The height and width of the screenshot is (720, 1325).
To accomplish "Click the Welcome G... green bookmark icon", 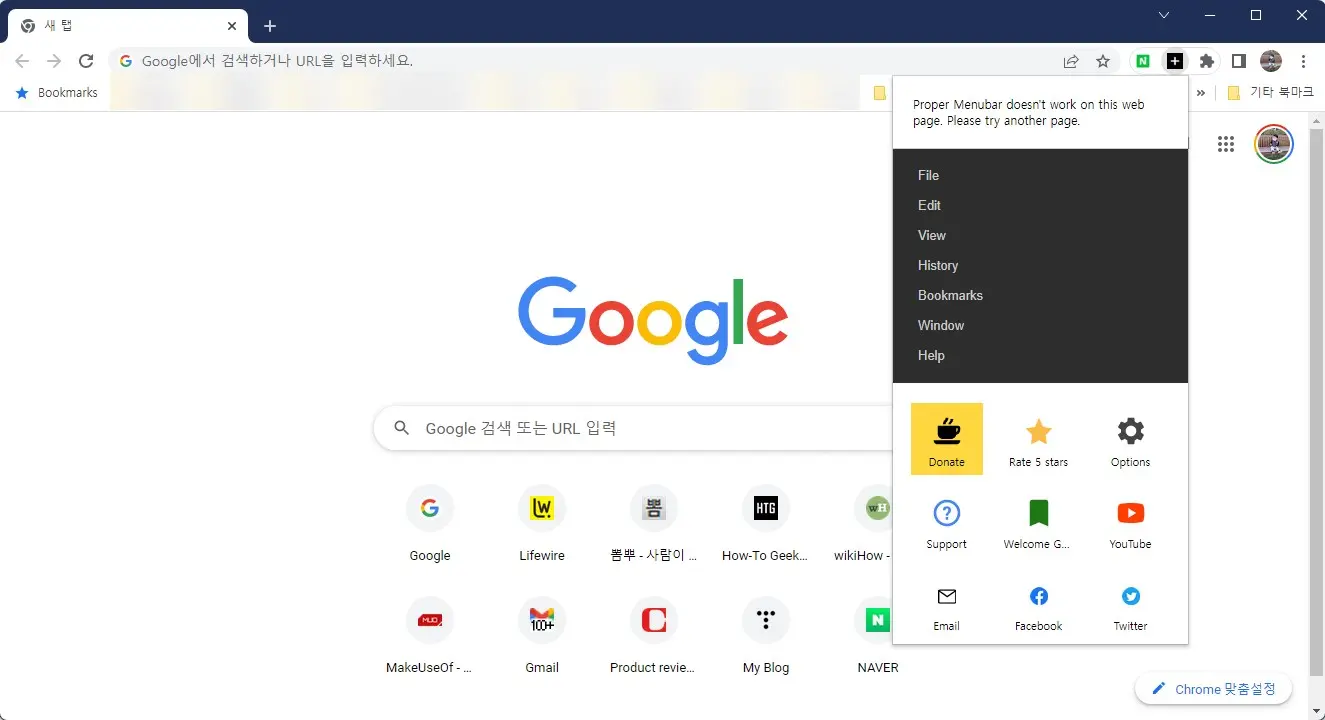I will [1038, 513].
